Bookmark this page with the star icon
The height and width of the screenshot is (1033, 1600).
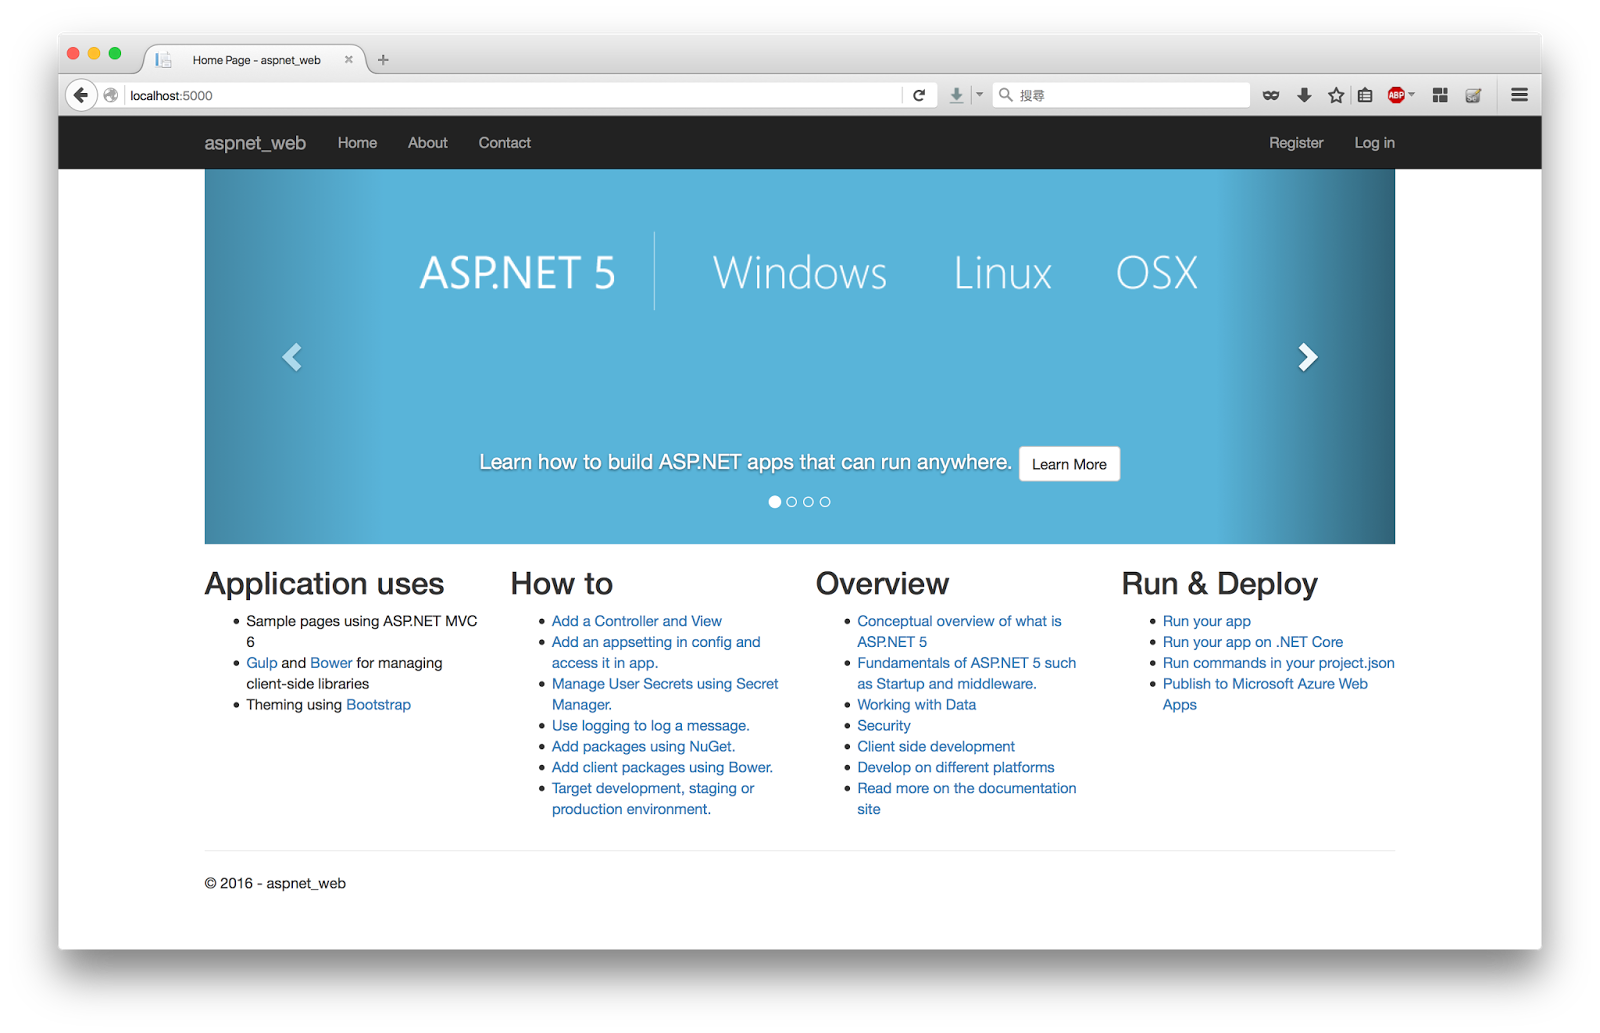click(x=1336, y=95)
